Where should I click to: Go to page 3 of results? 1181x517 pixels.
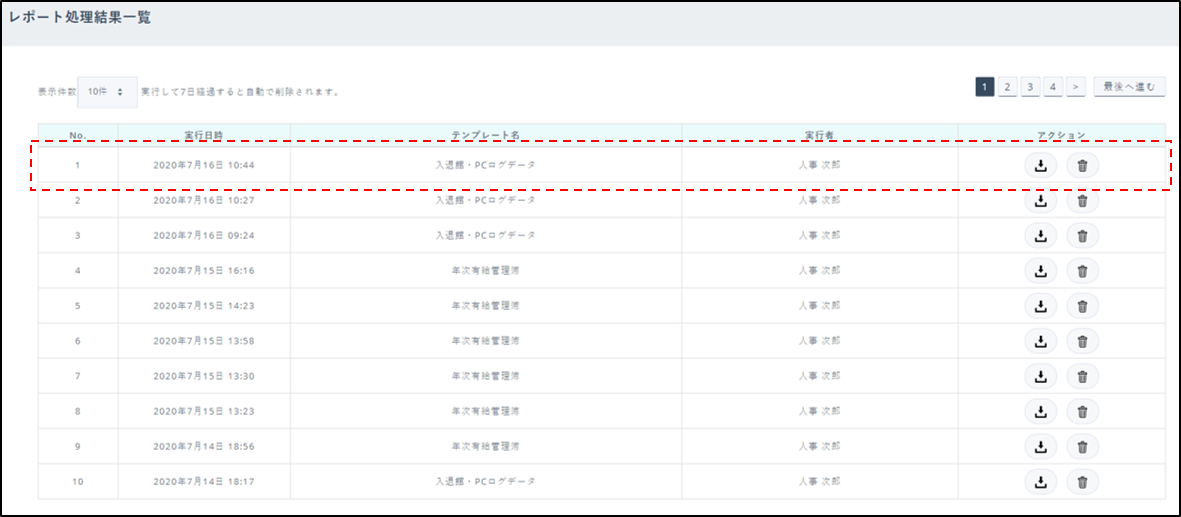[1030, 87]
